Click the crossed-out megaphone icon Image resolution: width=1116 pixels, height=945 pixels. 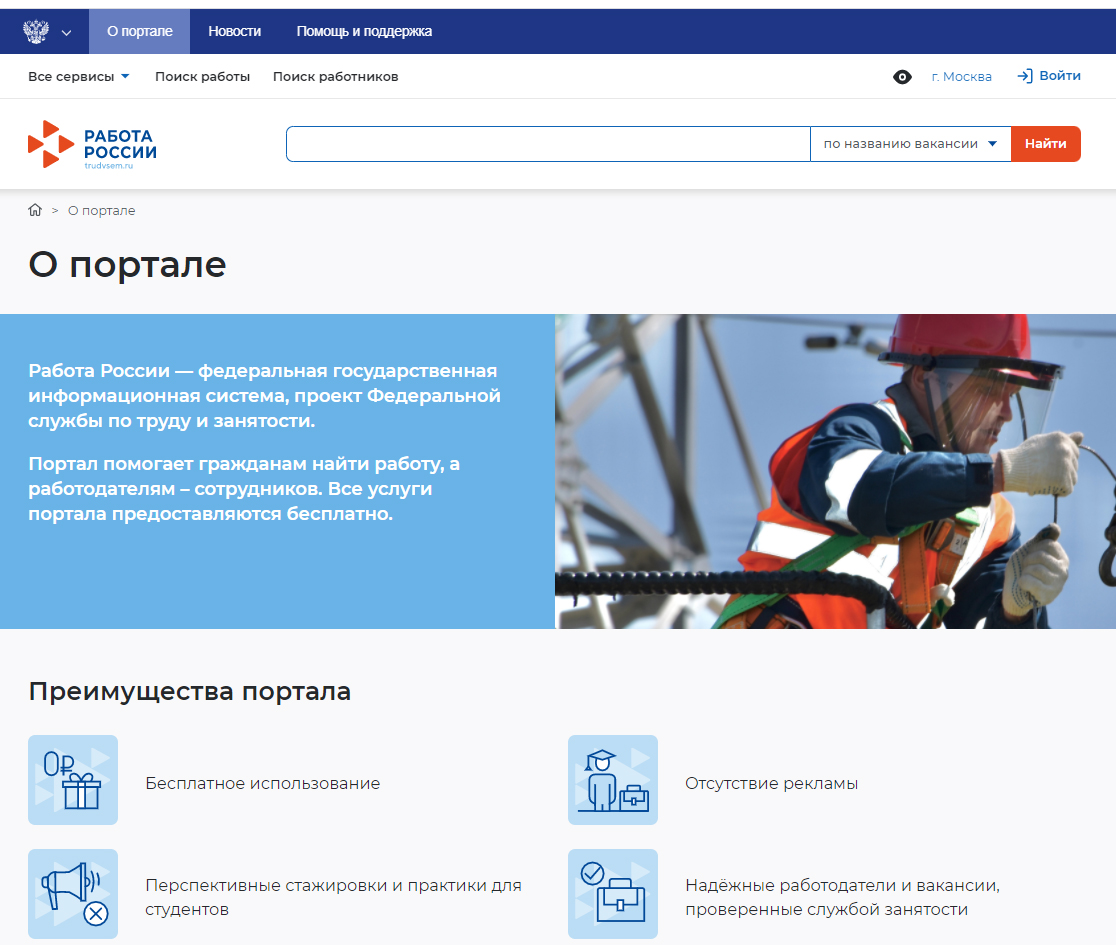tap(73, 894)
